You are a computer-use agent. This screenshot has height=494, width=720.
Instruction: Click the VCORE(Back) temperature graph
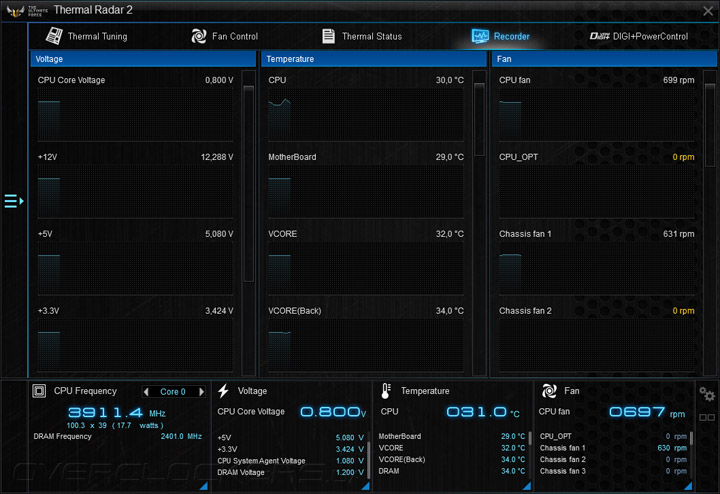coord(366,346)
